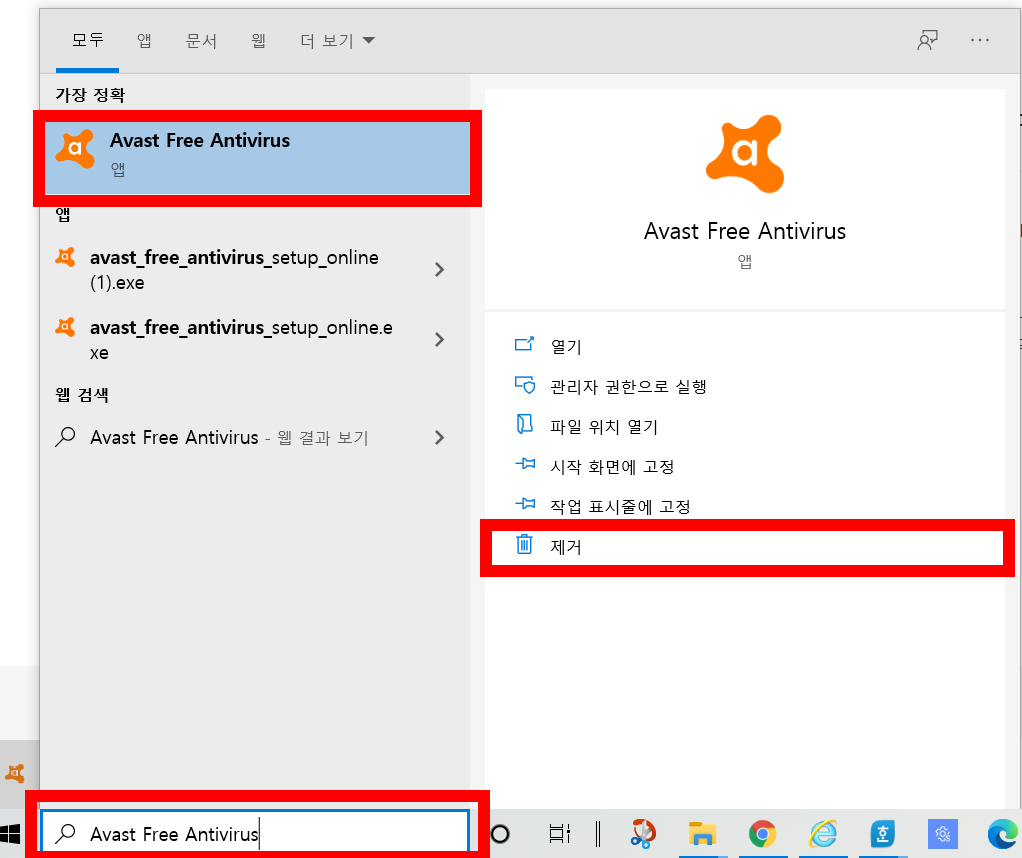Click the 열기 open icon
This screenshot has width=1022, height=858.
[524, 344]
